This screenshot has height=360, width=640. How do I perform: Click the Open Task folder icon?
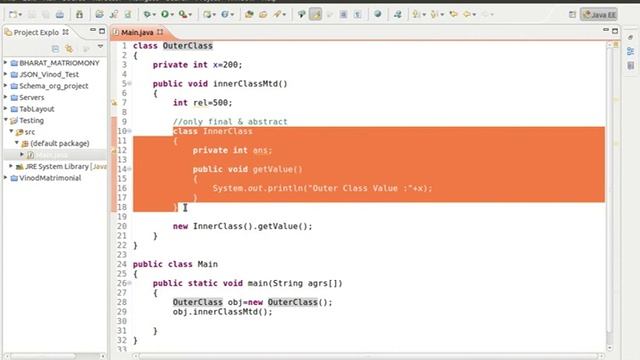point(263,15)
